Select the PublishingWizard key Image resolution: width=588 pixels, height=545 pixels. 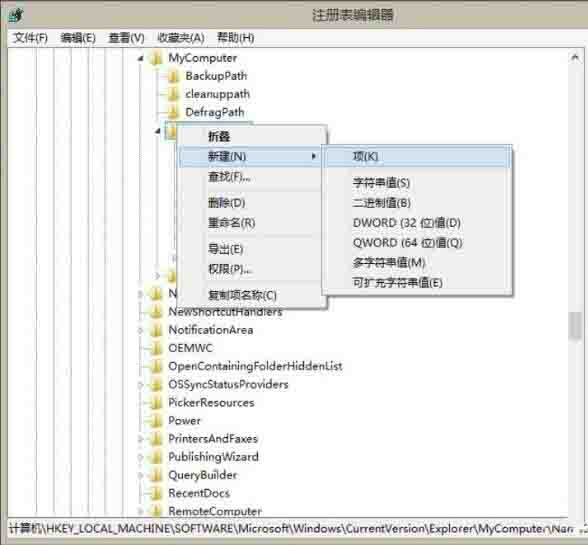213,457
